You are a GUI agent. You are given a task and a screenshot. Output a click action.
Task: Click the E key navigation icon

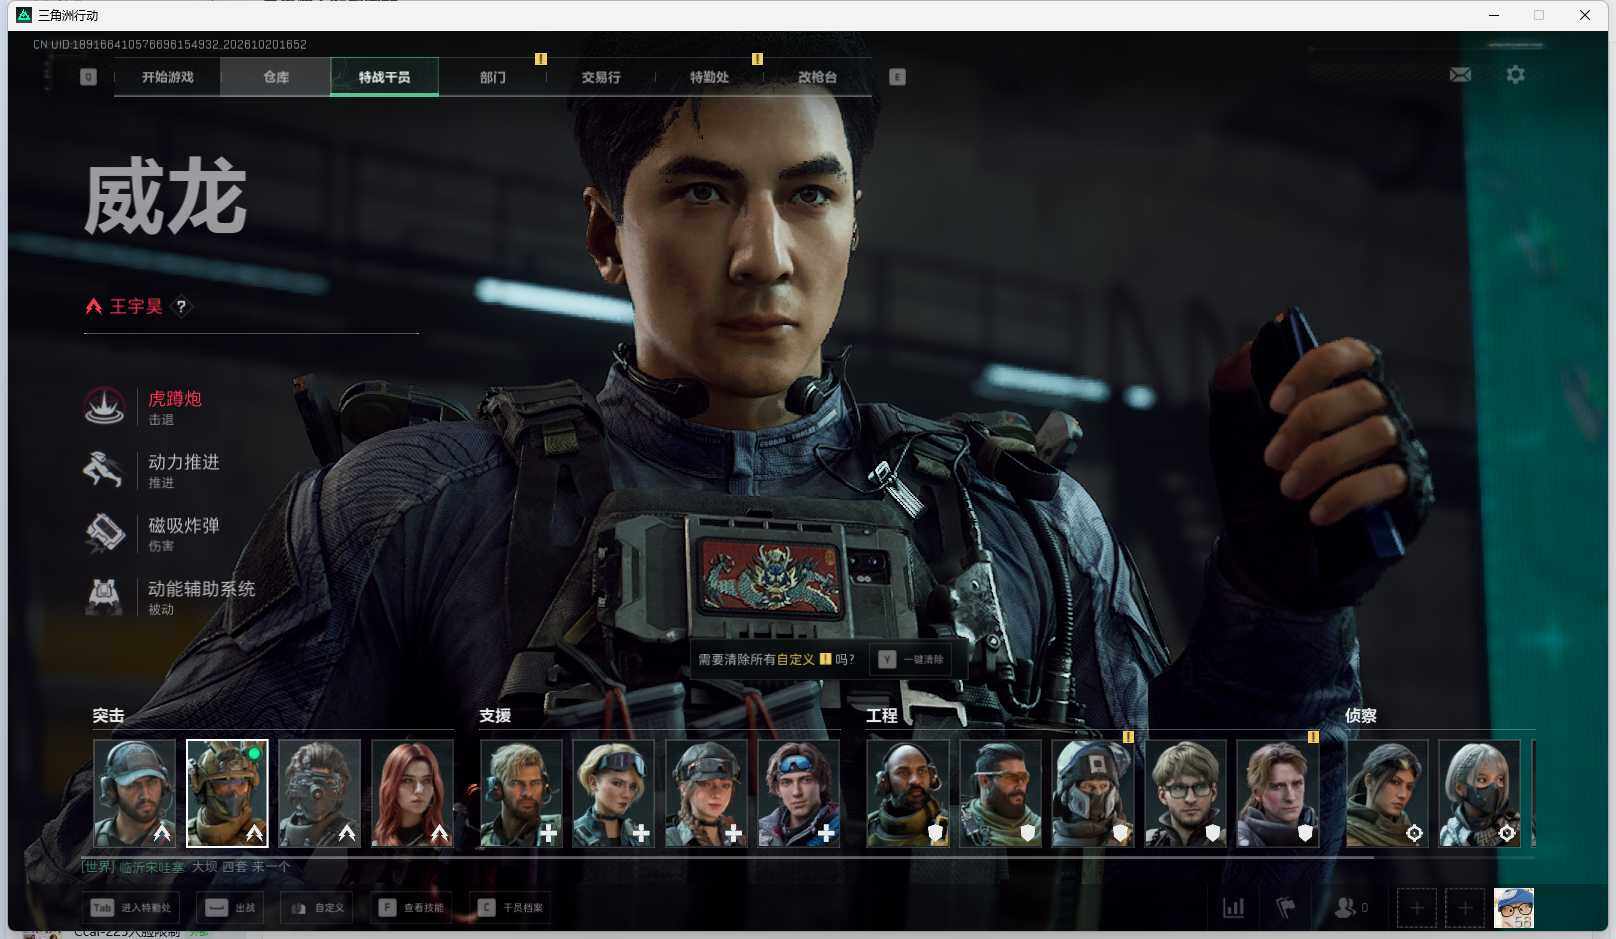[897, 77]
